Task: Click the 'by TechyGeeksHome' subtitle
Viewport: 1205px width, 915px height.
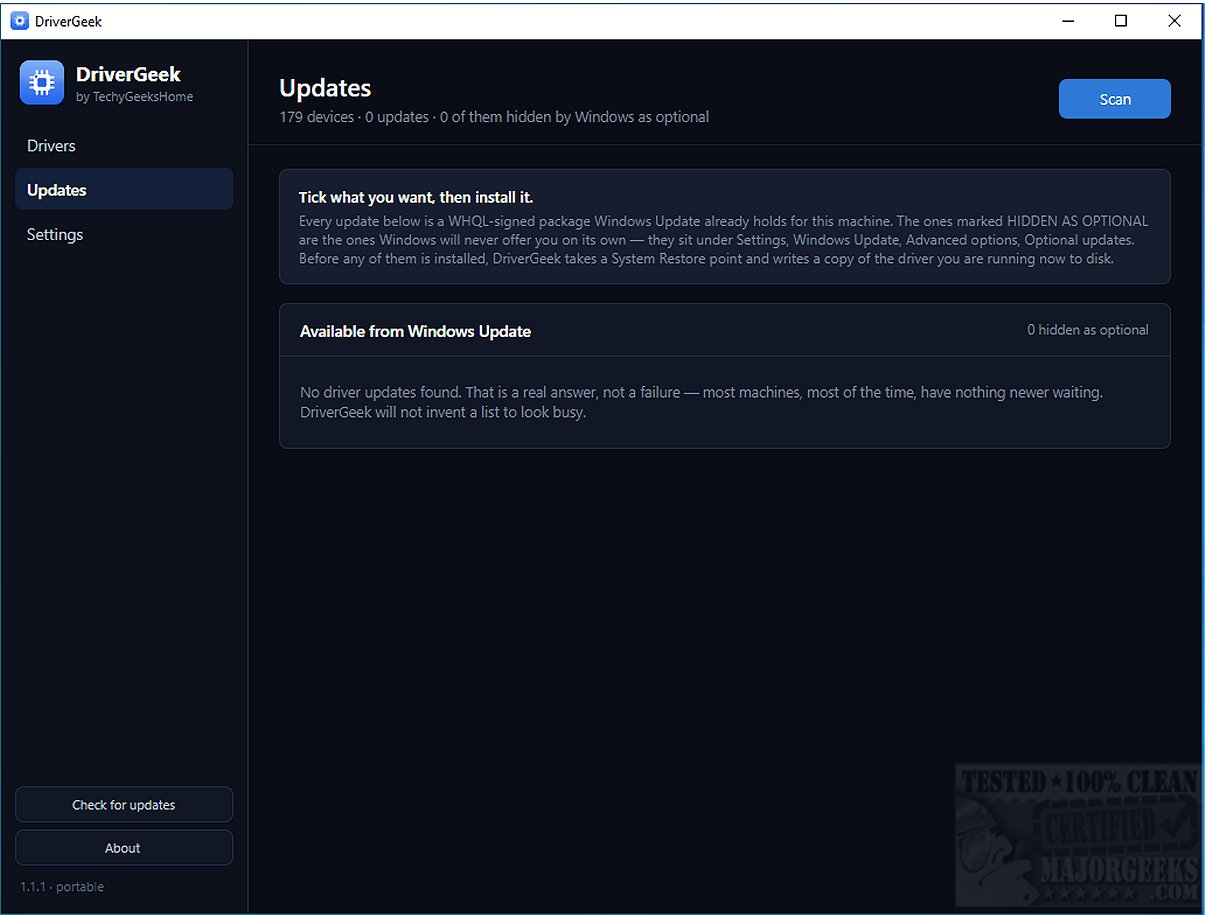Action: point(134,97)
